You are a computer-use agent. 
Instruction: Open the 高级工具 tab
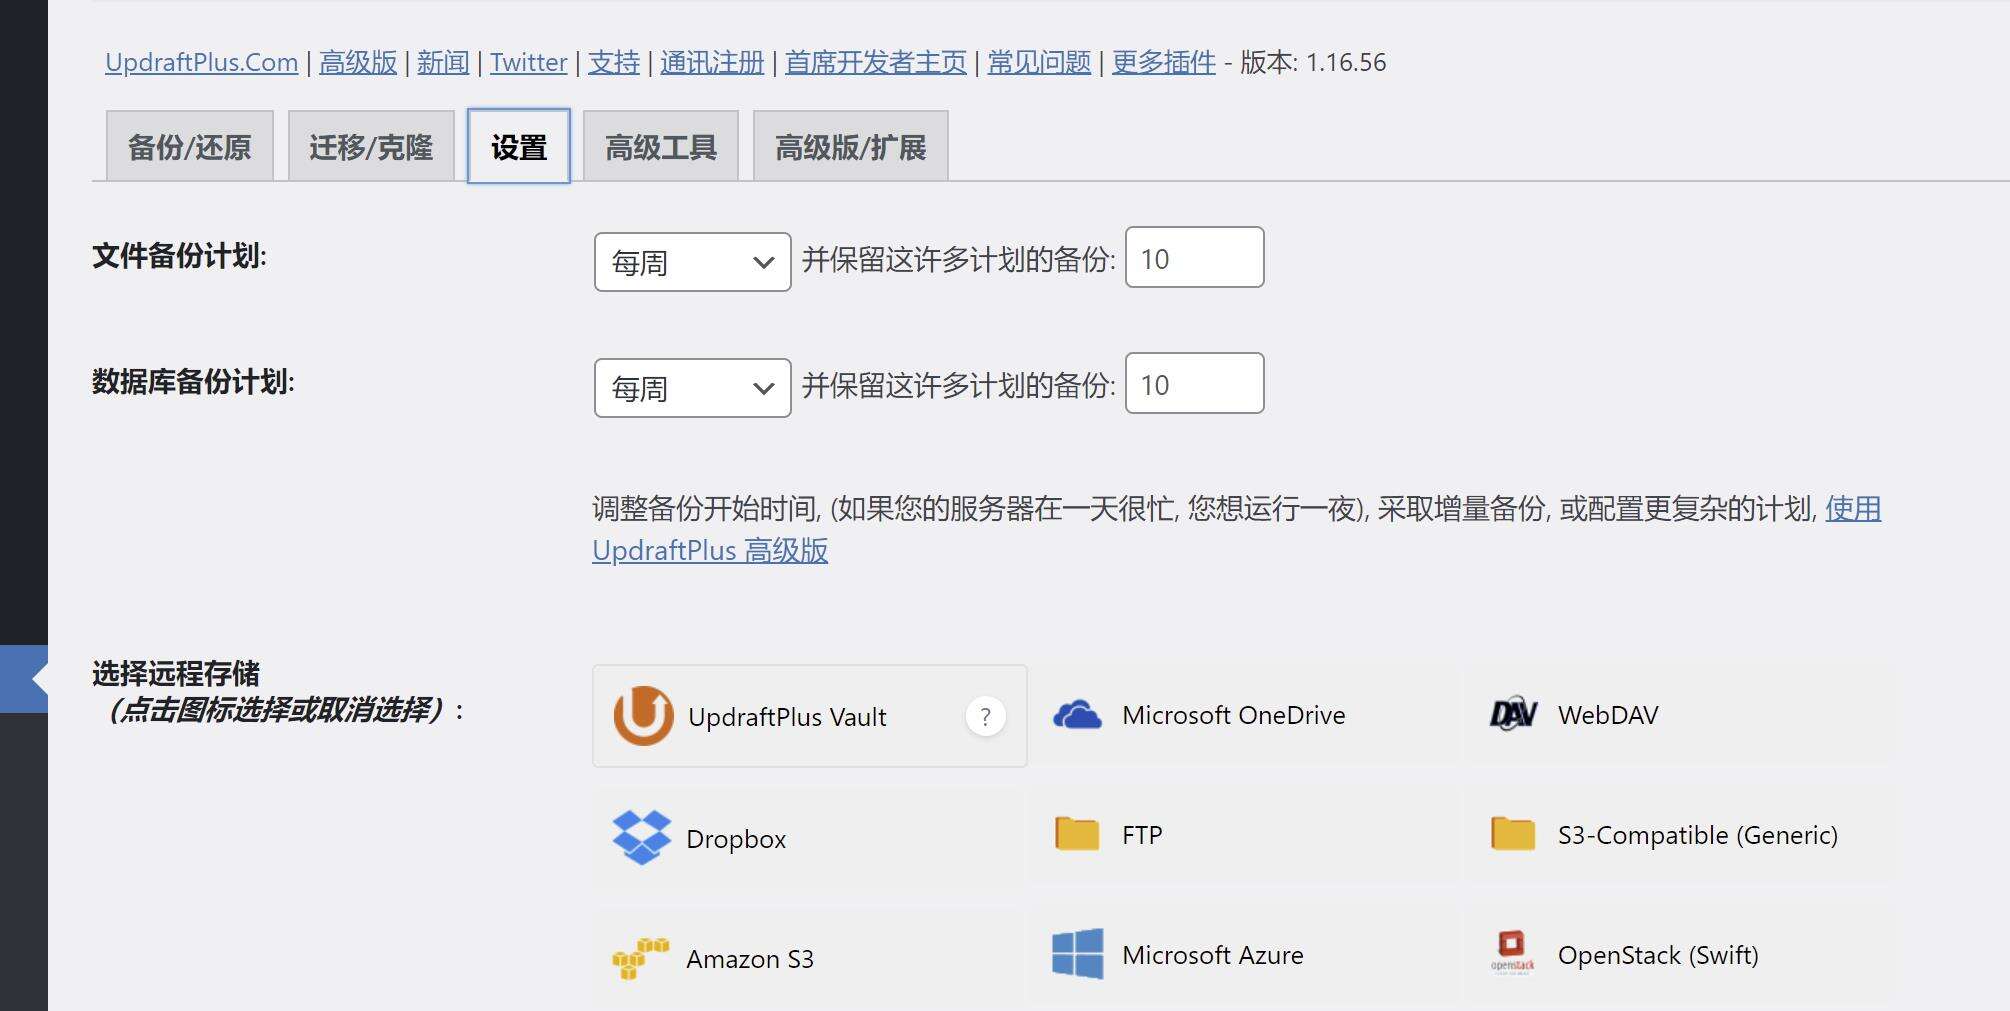661,147
